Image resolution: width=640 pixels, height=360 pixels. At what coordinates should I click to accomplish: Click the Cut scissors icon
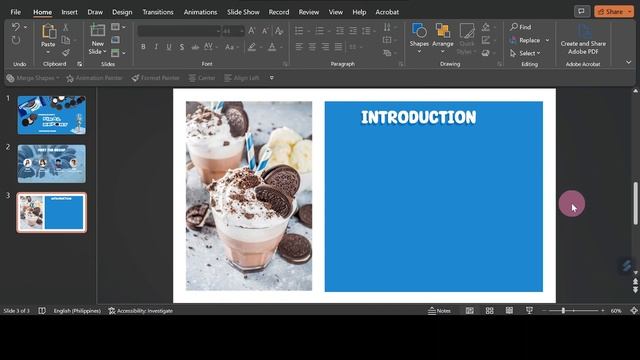(65, 28)
